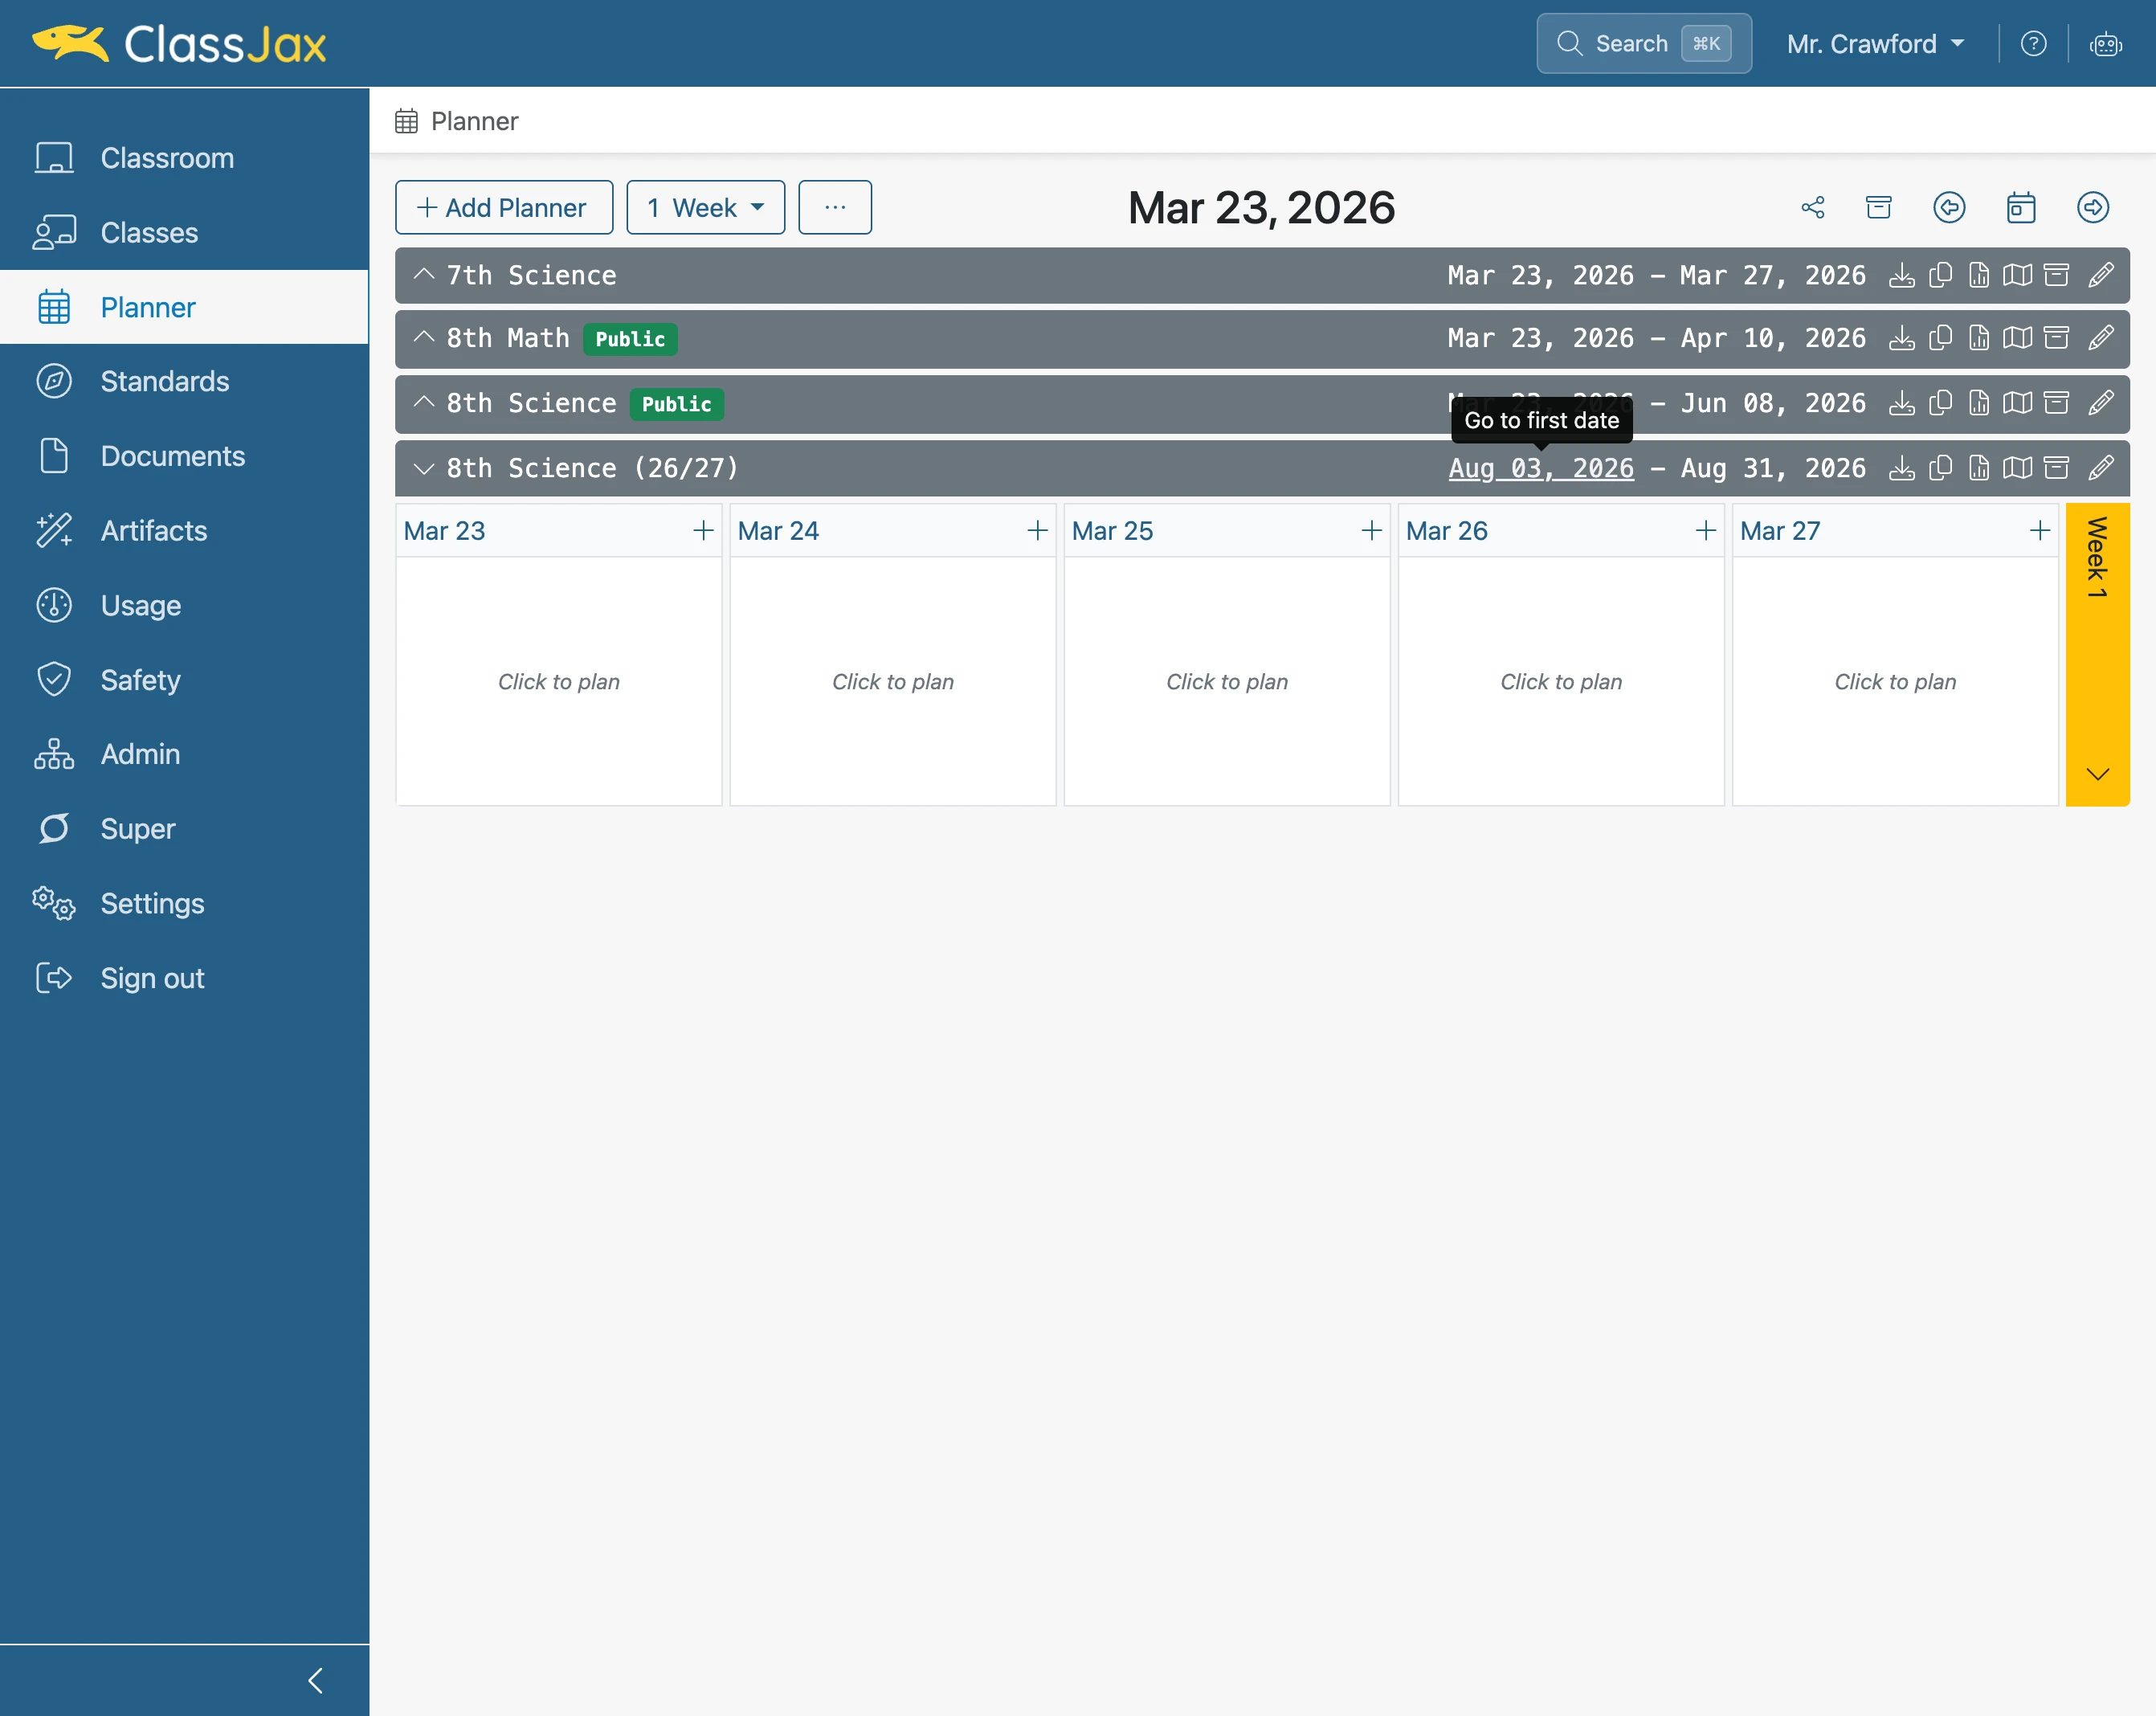Download the 8th Math planner
The image size is (2156, 1716).
click(1901, 338)
